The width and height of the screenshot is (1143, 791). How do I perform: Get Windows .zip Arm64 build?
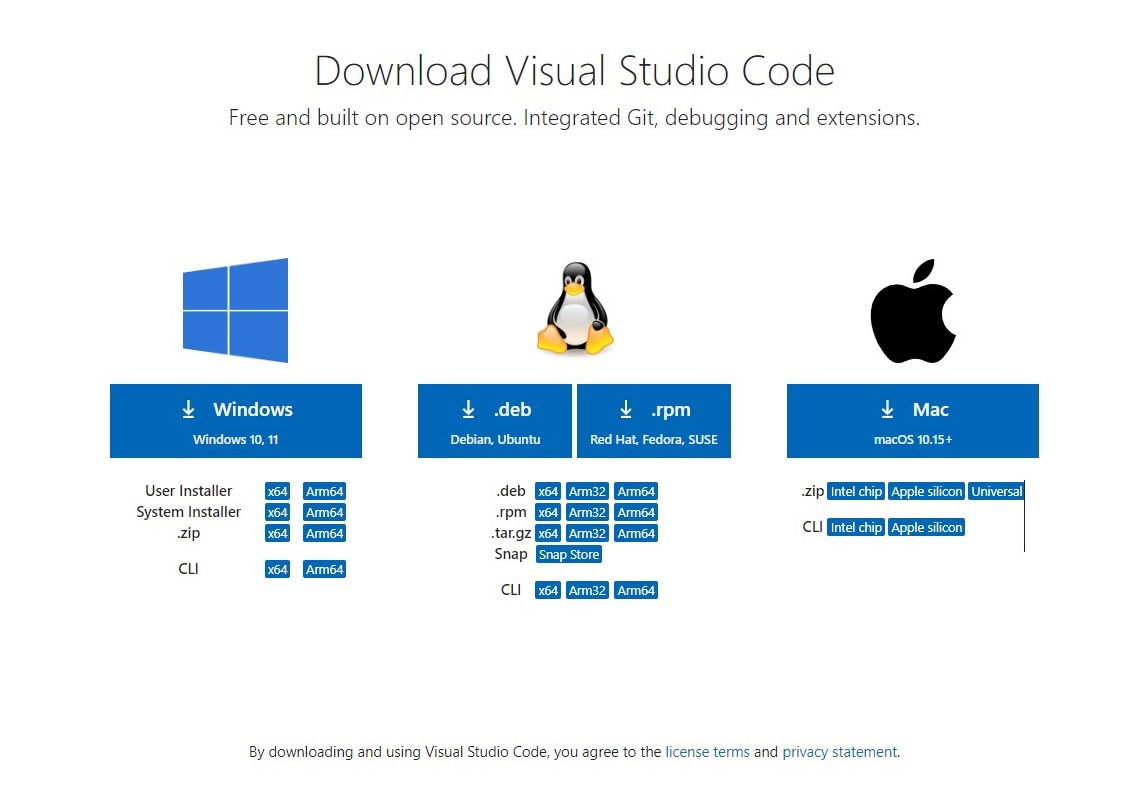(x=324, y=534)
